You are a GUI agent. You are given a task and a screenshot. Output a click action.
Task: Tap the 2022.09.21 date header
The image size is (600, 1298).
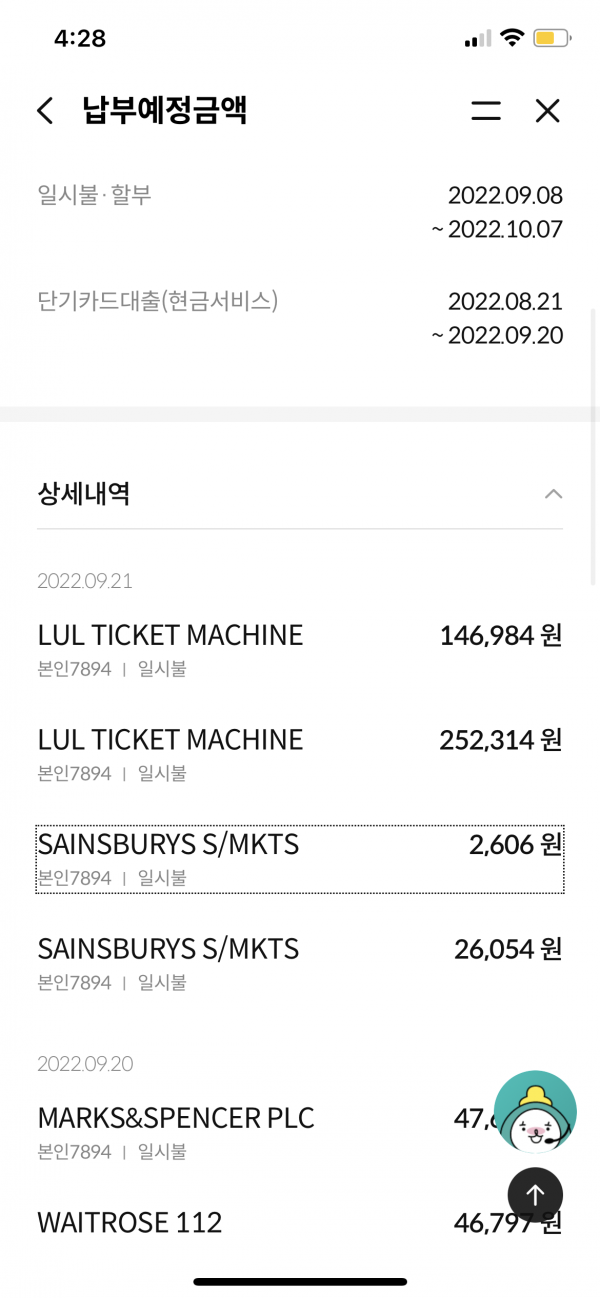tap(85, 581)
